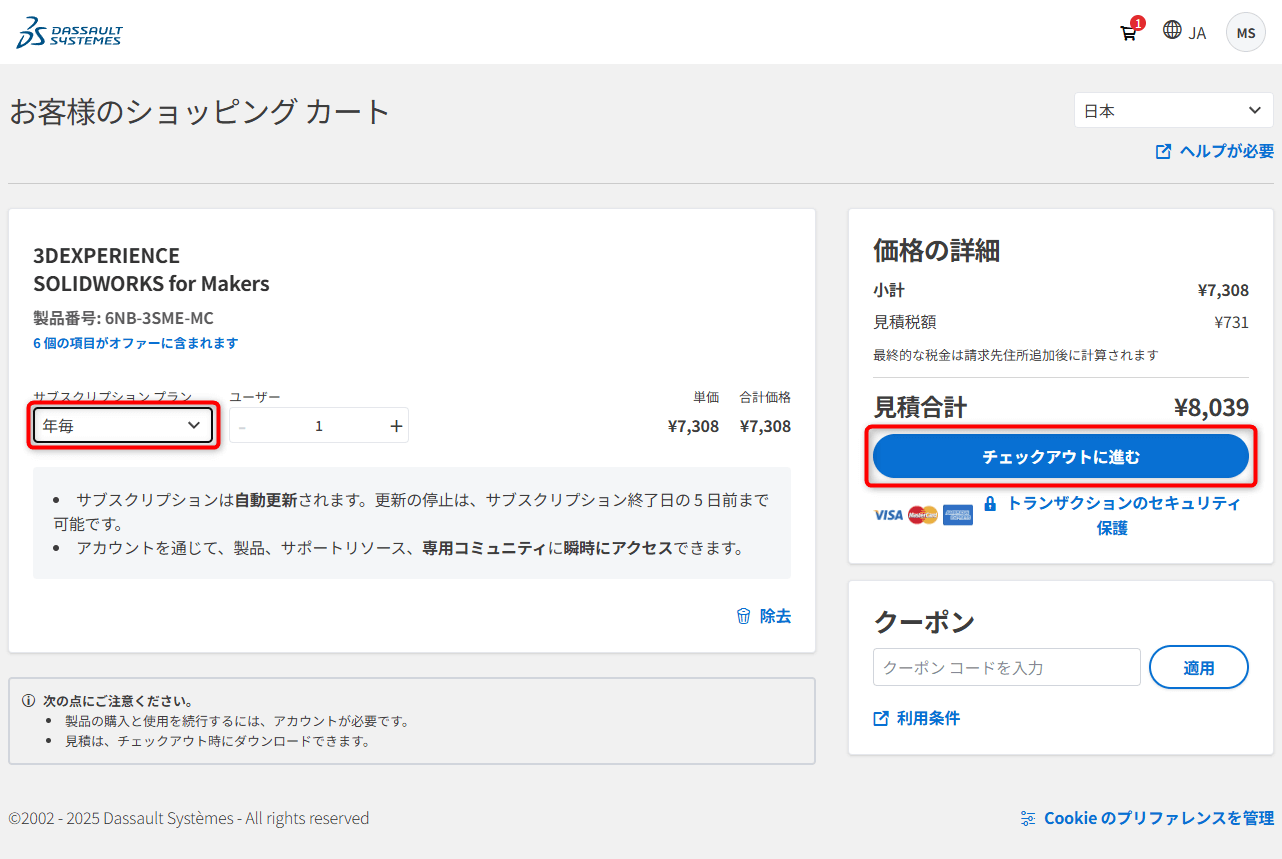Click the Cookie preferences sliders icon
This screenshot has width=1282, height=859.
coord(1028,818)
